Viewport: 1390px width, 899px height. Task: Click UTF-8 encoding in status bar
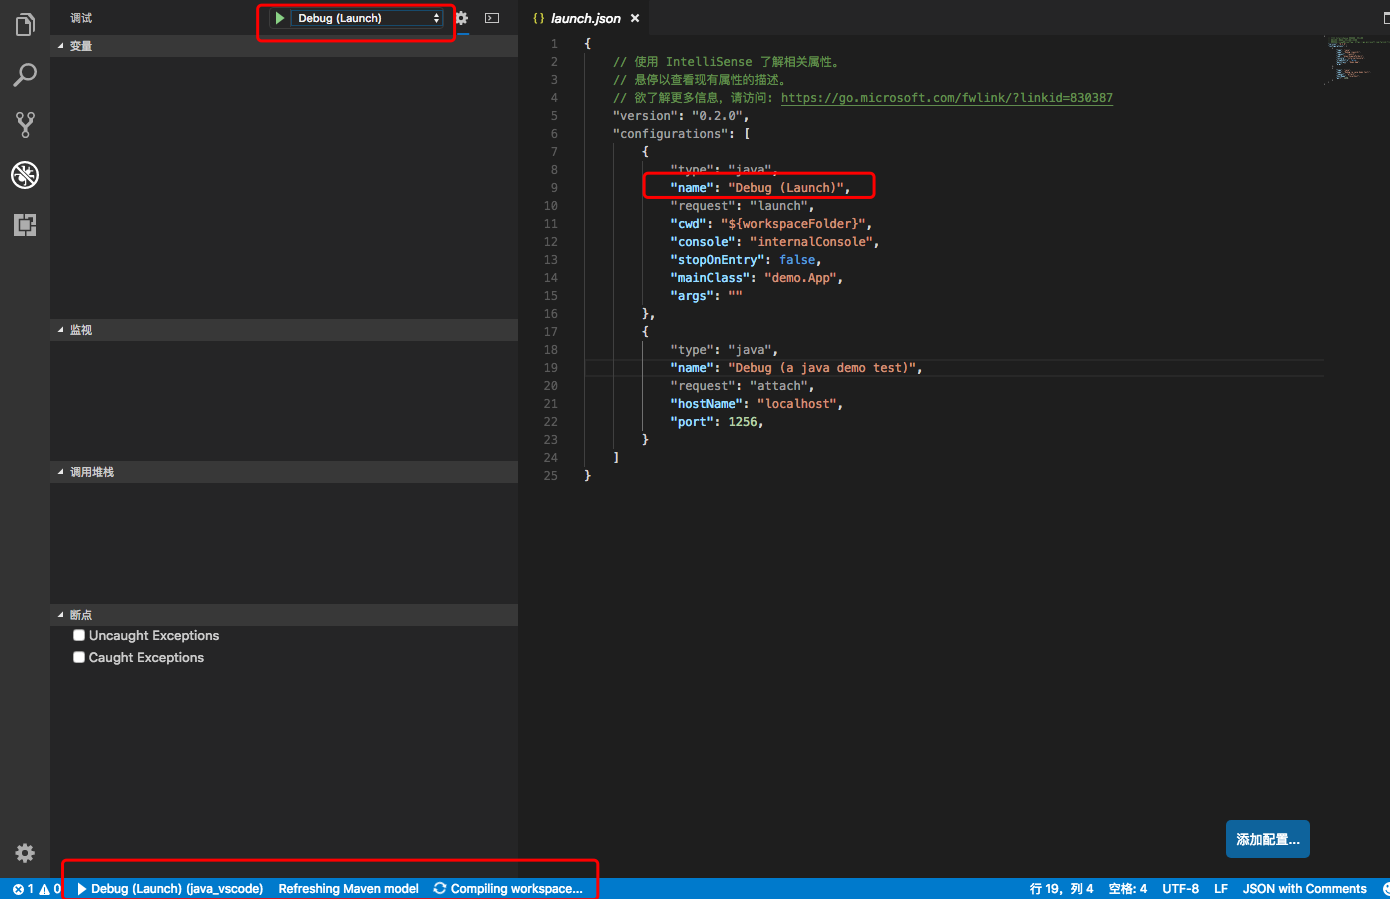coord(1180,889)
